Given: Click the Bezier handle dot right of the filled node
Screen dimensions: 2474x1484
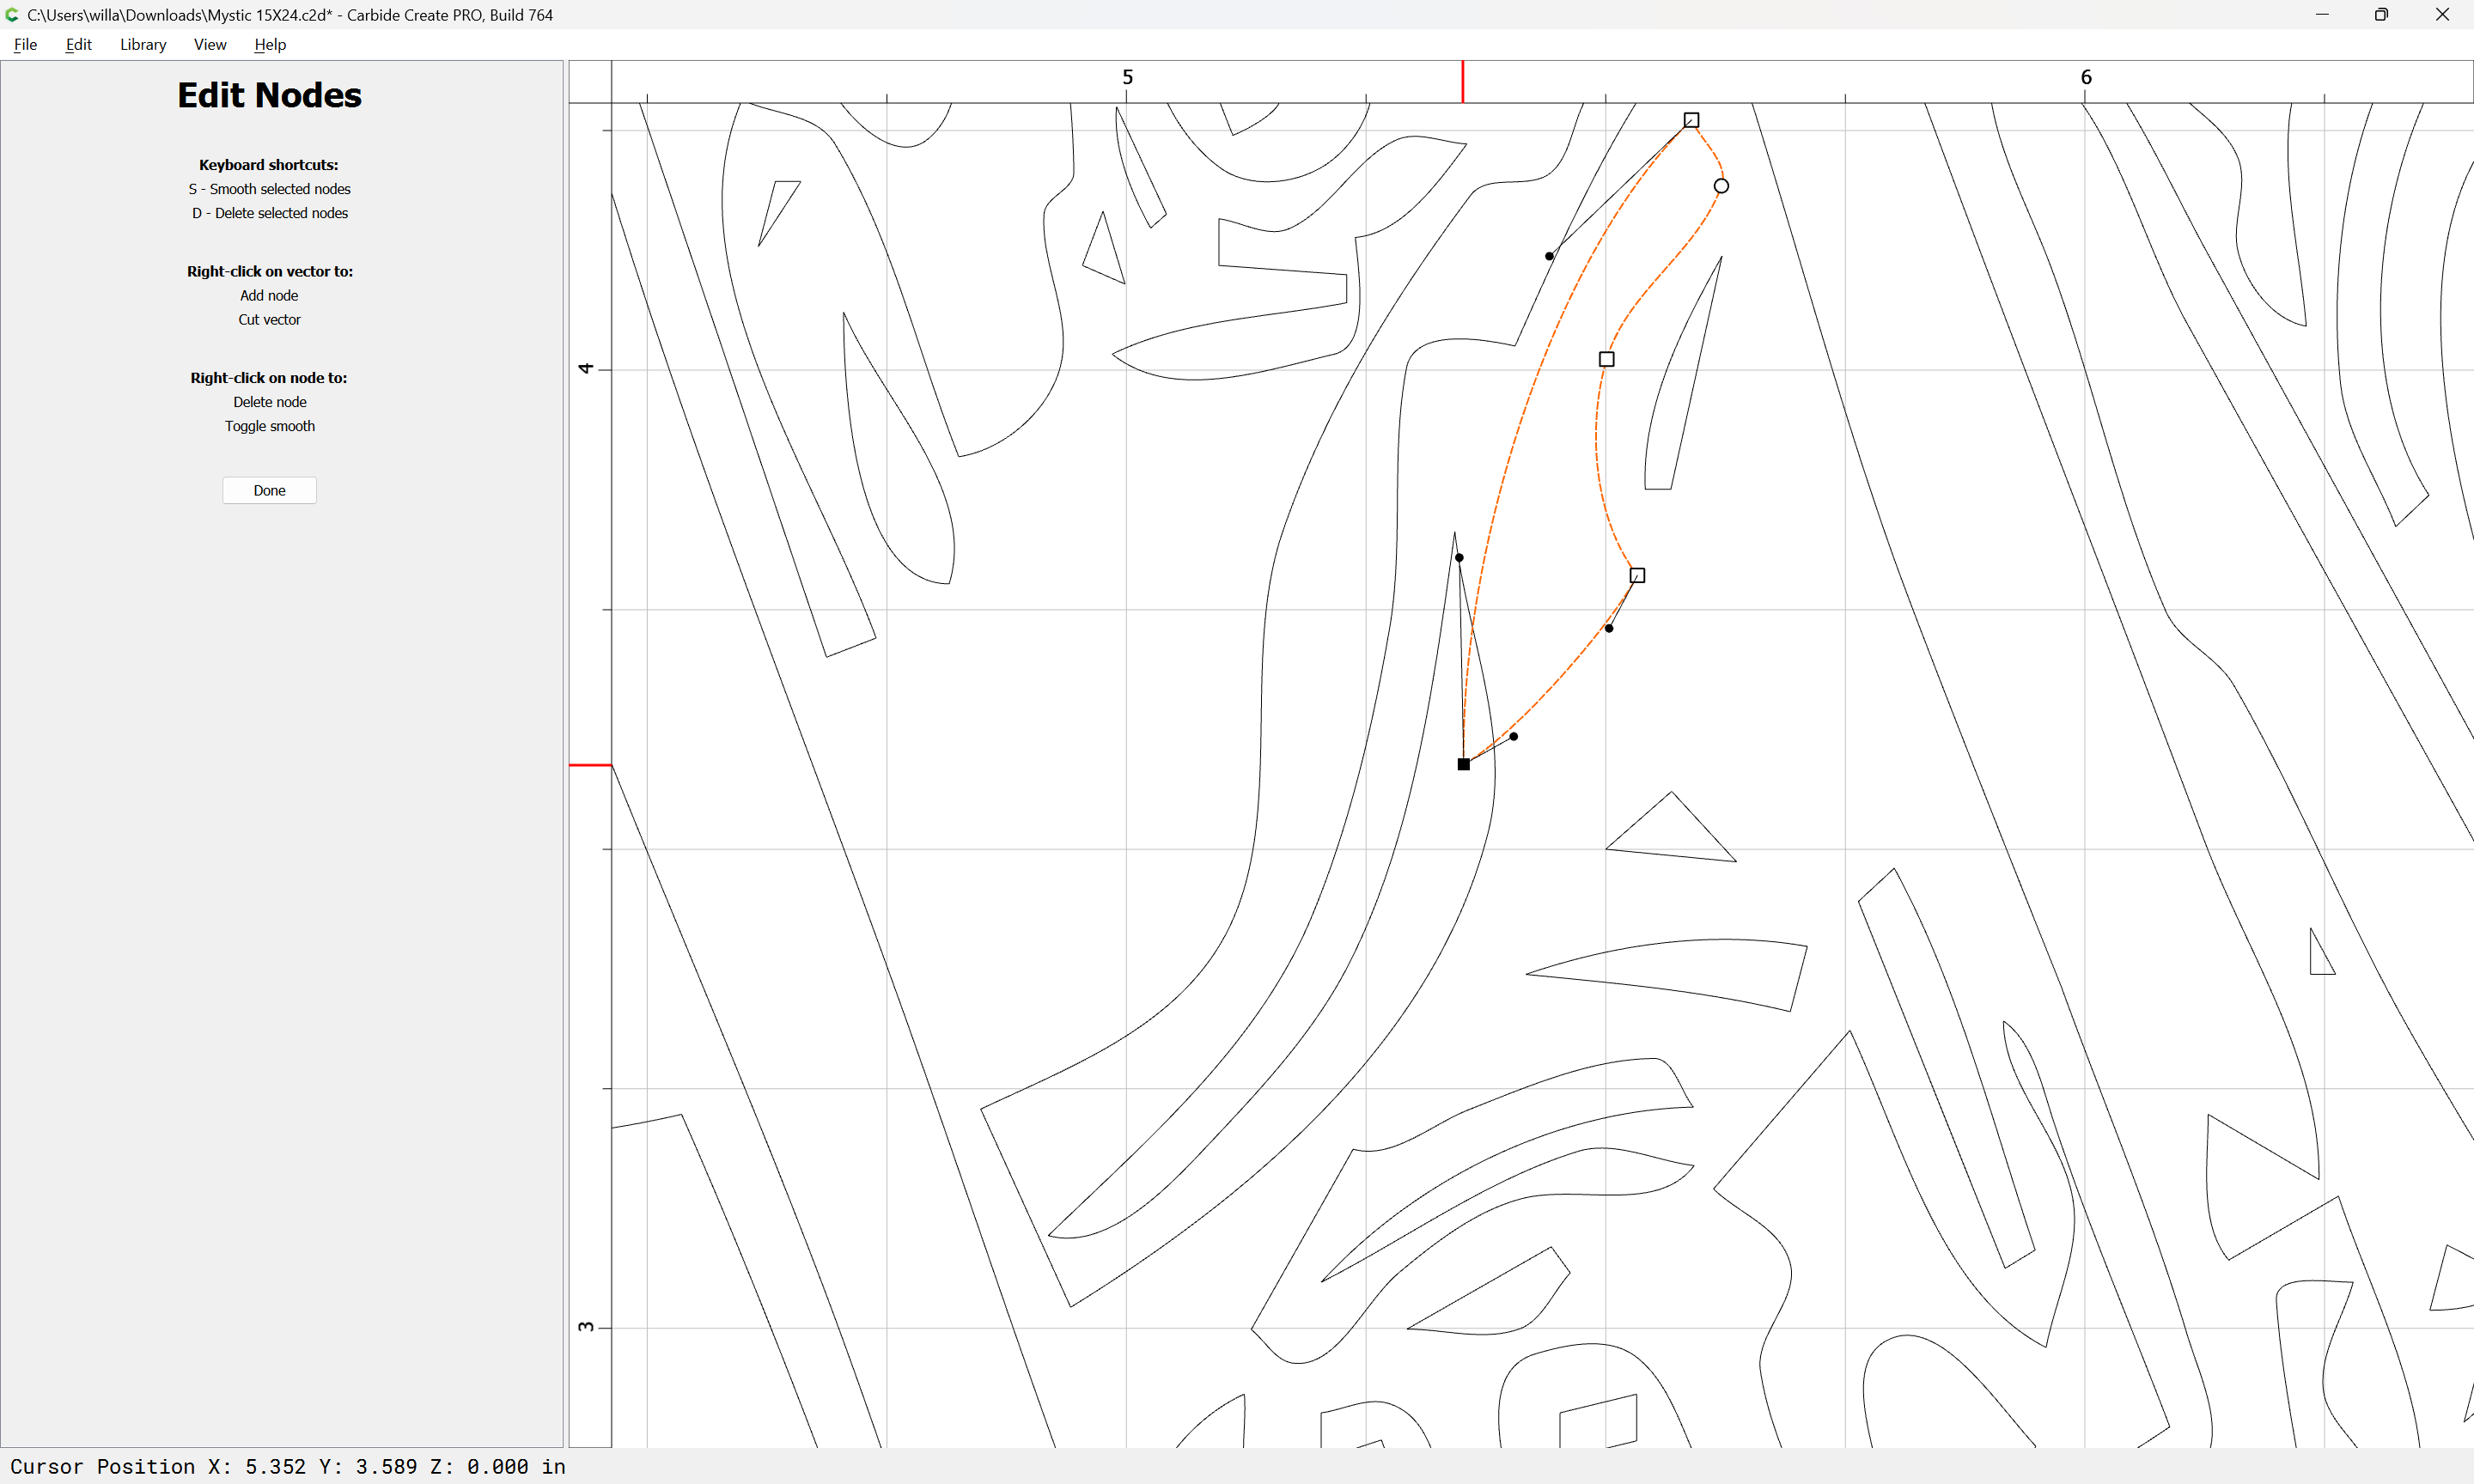Looking at the screenshot, I should (1513, 736).
